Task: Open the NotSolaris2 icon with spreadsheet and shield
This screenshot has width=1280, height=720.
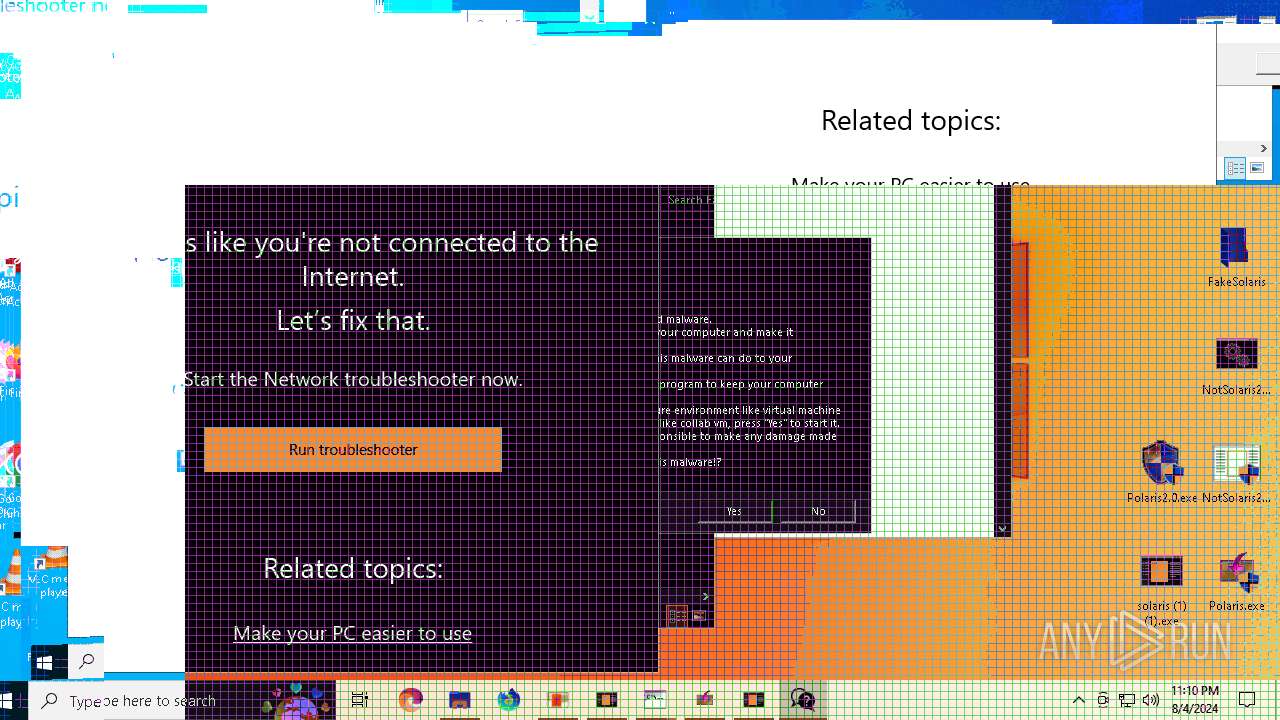Action: click(x=1236, y=472)
